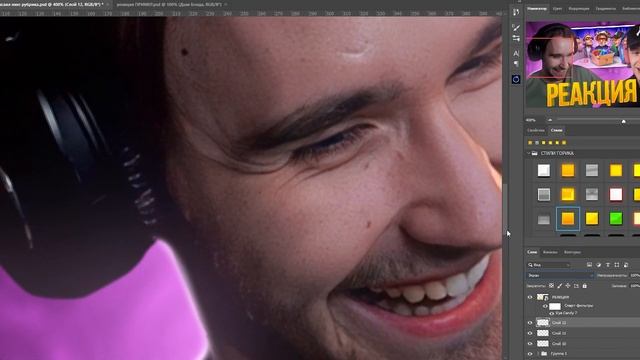Click the Navigator zoom slider handle
Image resolution: width=640 pixels, height=360 pixels.
point(623,121)
